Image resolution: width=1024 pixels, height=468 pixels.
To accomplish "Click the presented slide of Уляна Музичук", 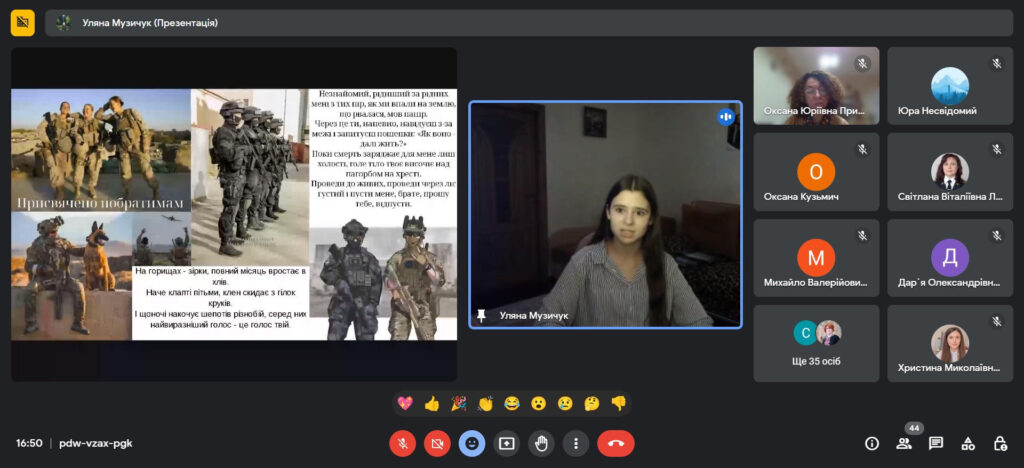I will tap(234, 214).
